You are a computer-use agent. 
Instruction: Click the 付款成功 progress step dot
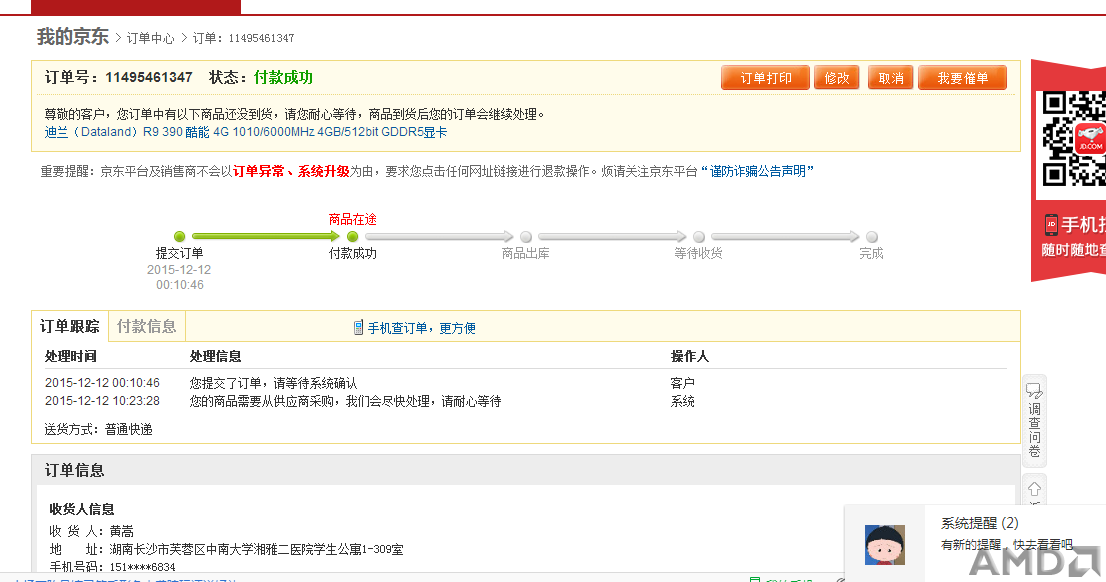point(353,236)
